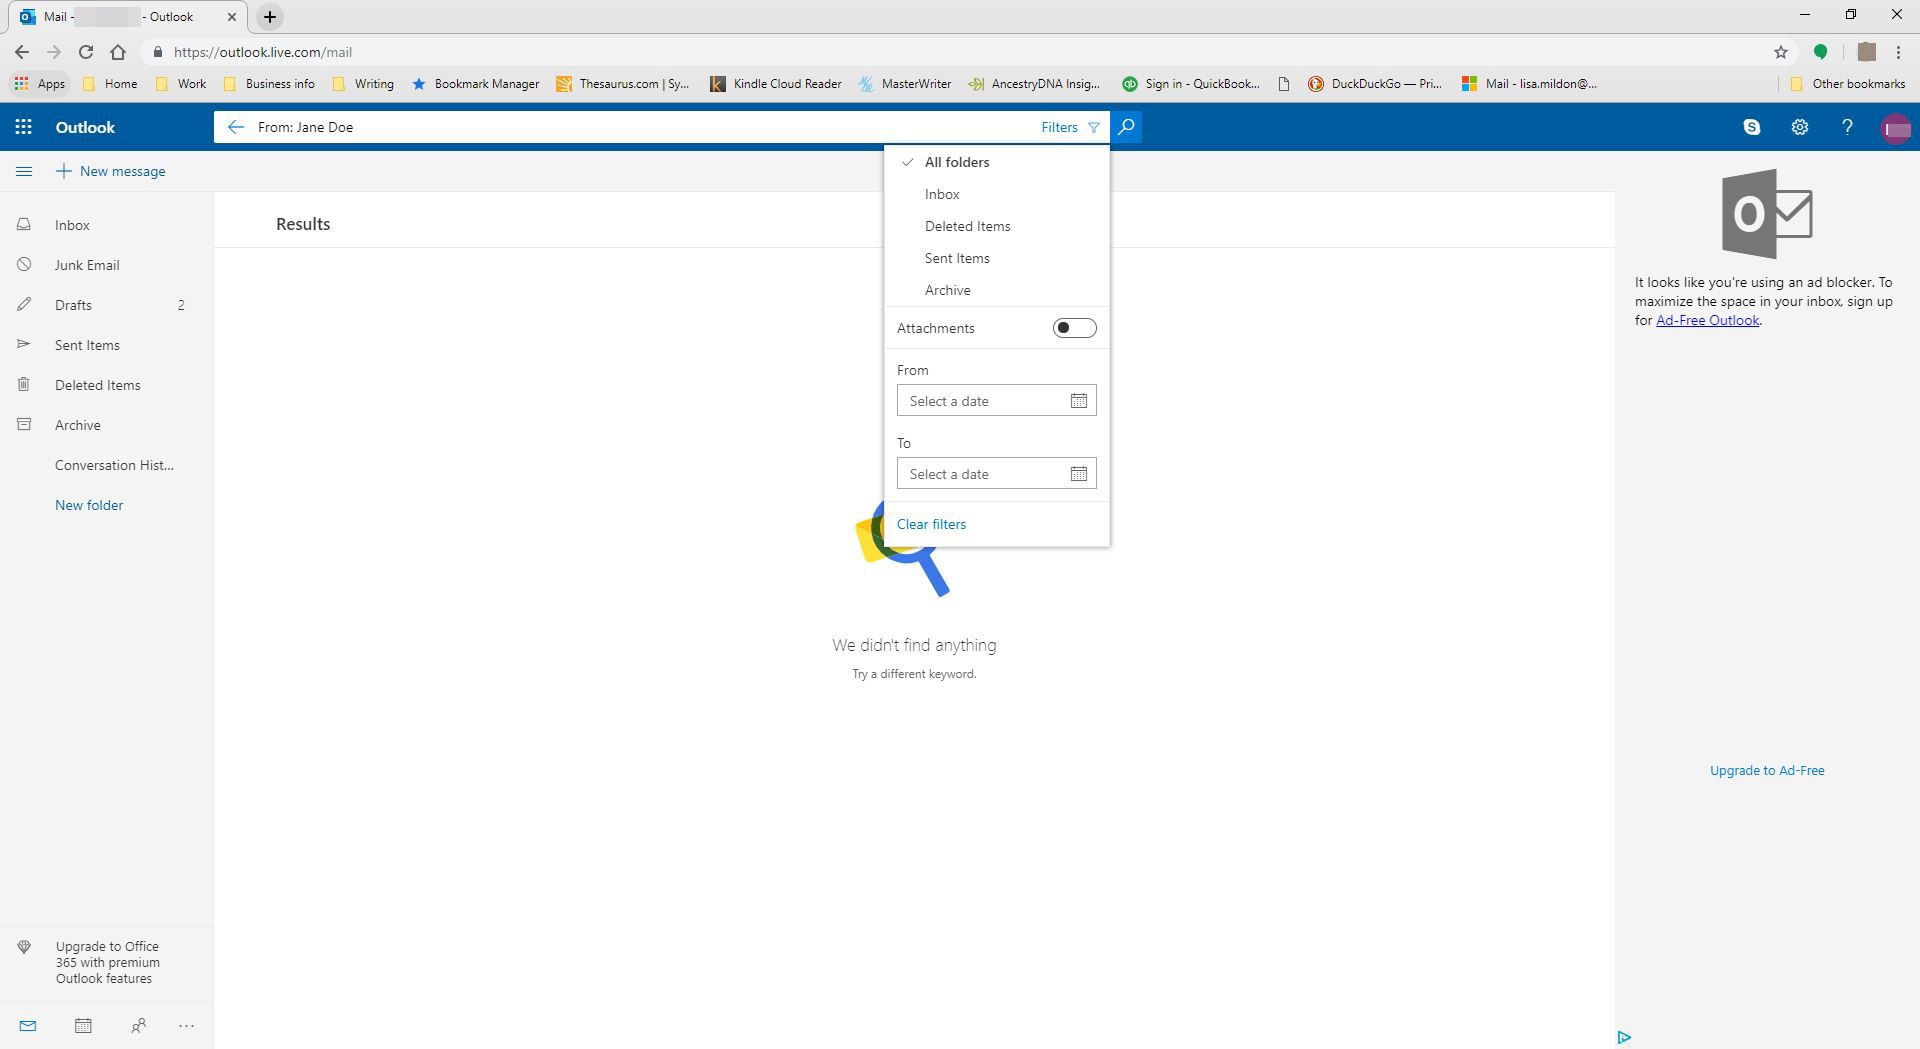This screenshot has width=1920, height=1049.
Task: Close the Outlook Mail tab
Action: tap(231, 17)
